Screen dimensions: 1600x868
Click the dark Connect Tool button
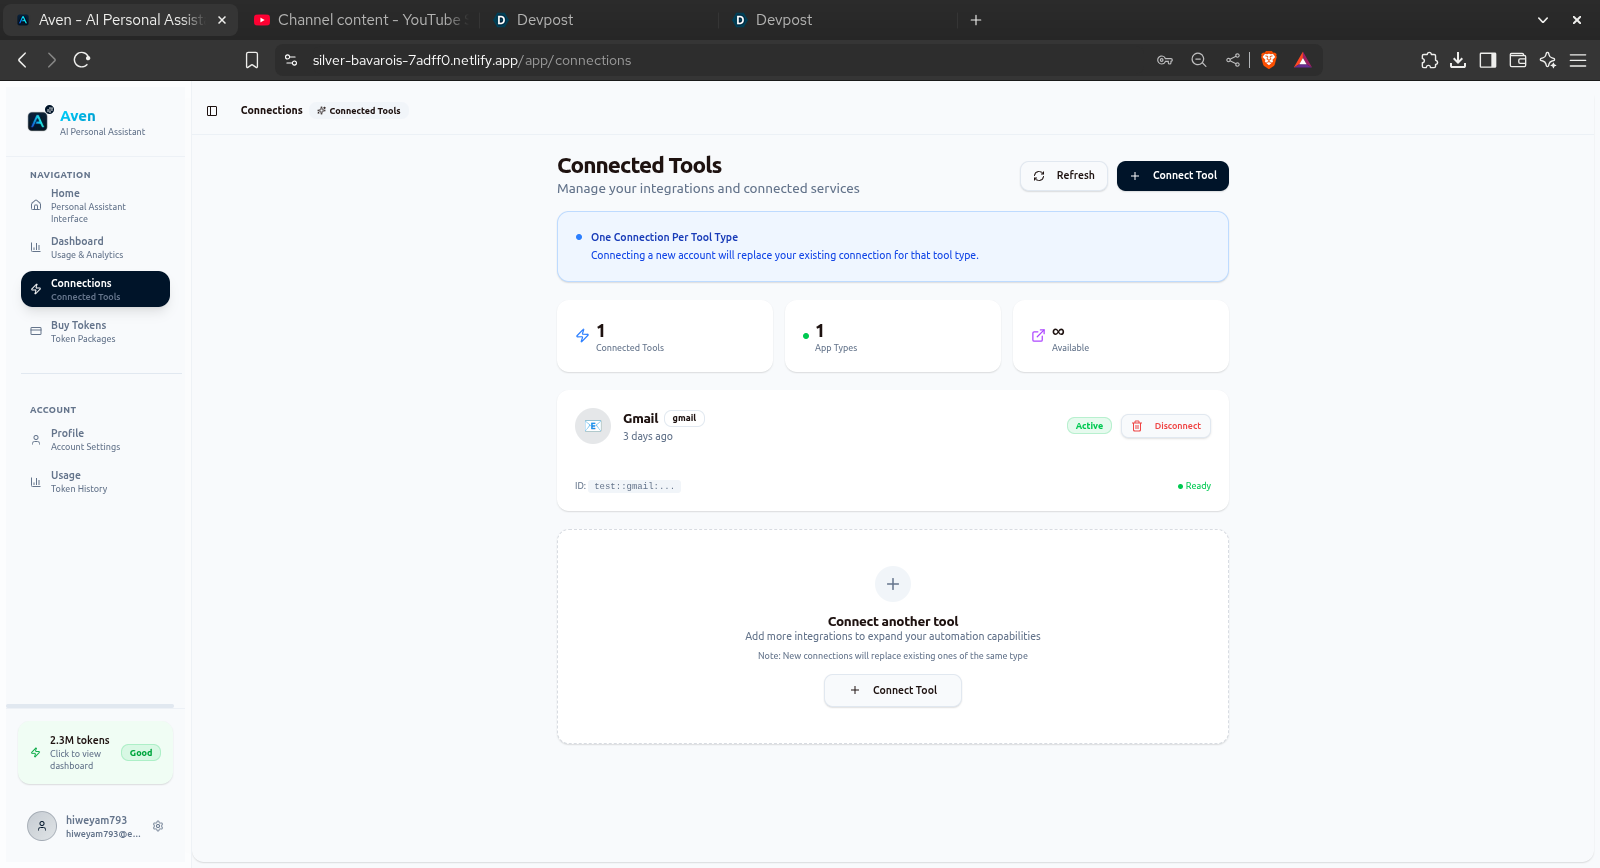click(x=1173, y=176)
